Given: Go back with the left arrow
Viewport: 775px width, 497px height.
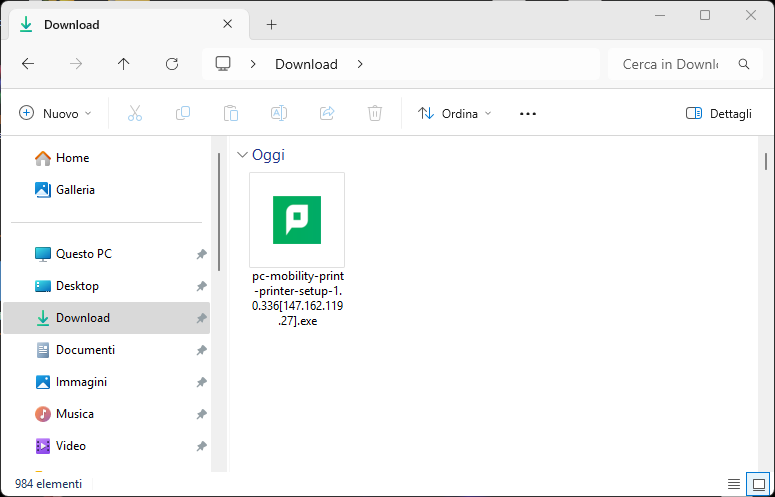Looking at the screenshot, I should click(28, 64).
